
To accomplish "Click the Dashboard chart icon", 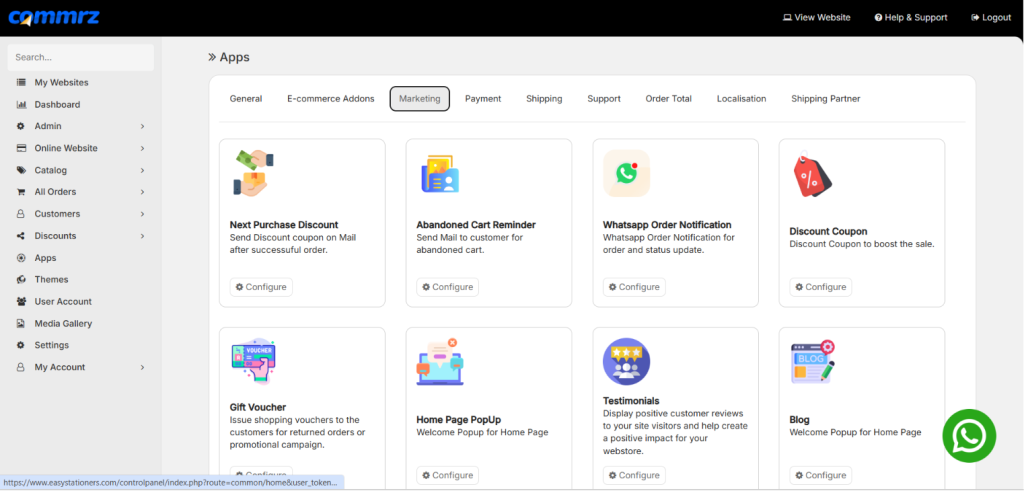I will pyautogui.click(x=21, y=104).
